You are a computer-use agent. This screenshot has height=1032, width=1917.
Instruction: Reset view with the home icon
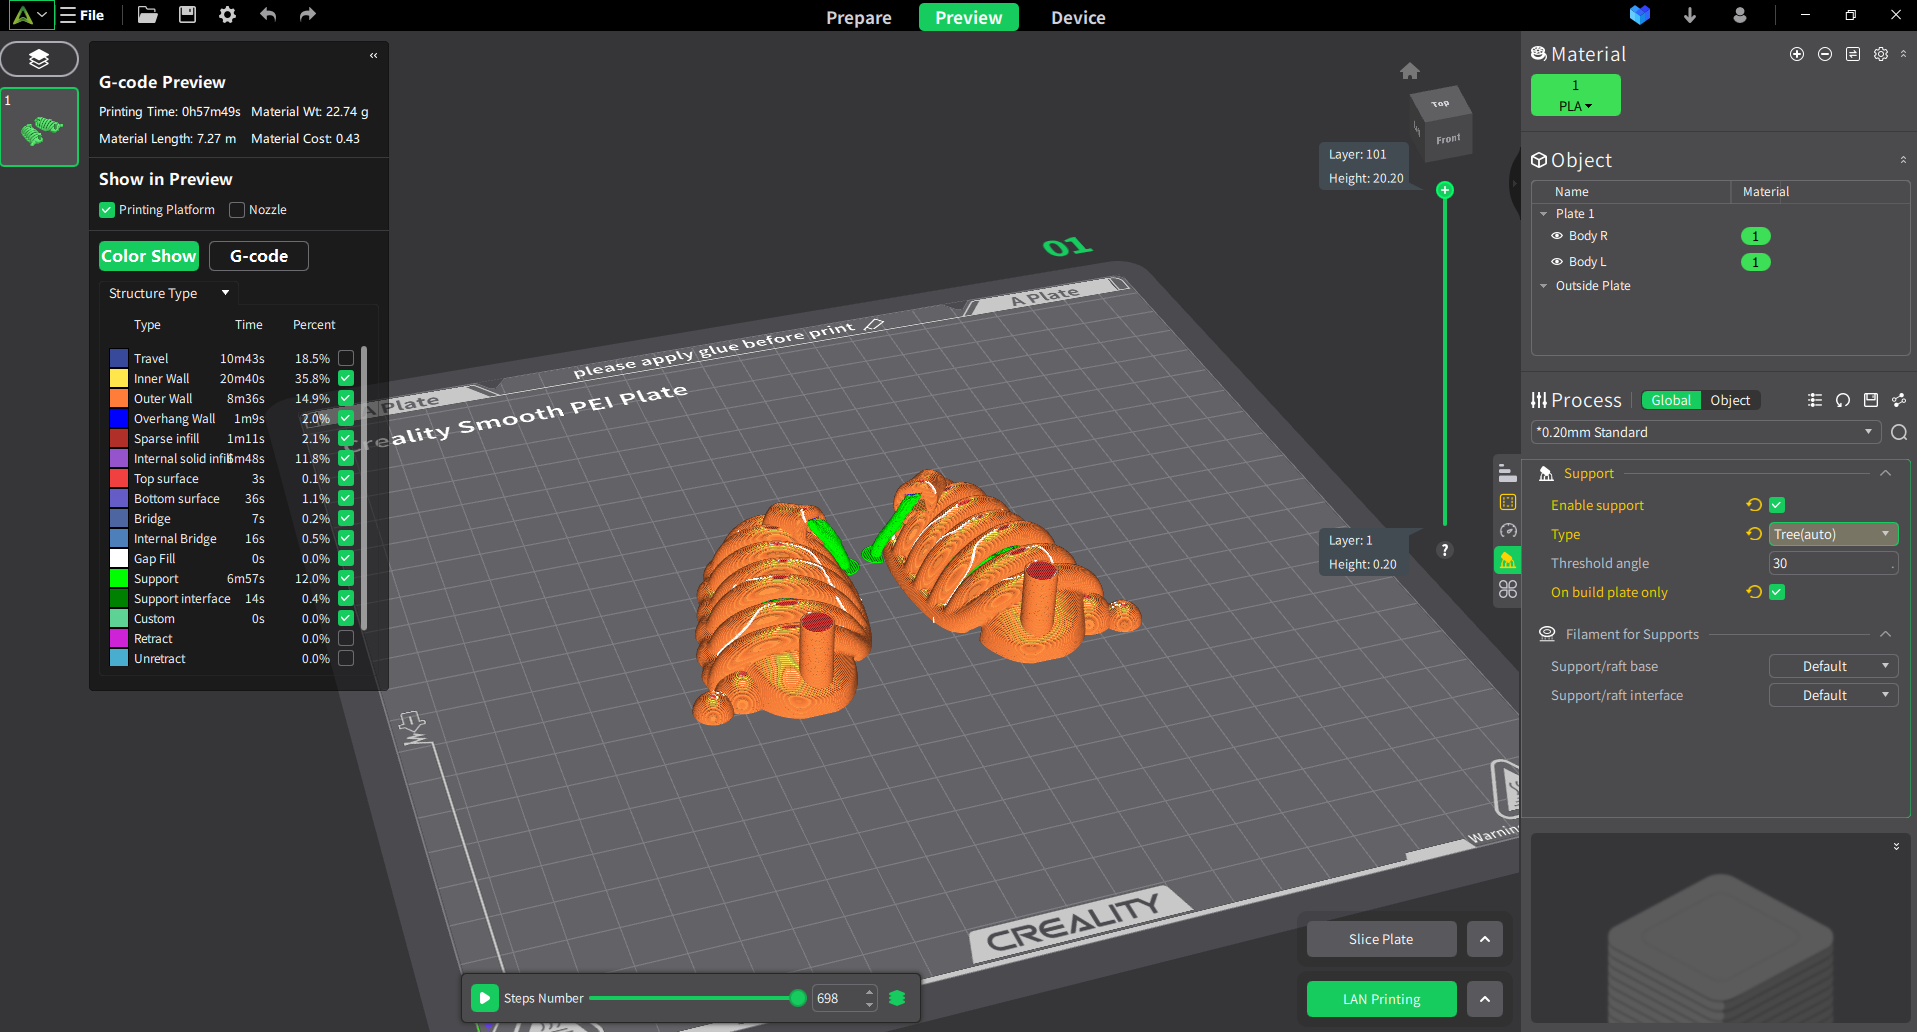pos(1410,71)
